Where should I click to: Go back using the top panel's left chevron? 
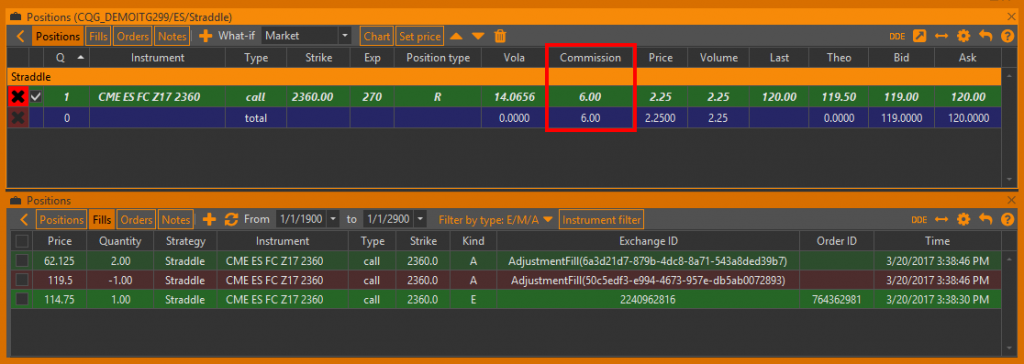[x=19, y=36]
